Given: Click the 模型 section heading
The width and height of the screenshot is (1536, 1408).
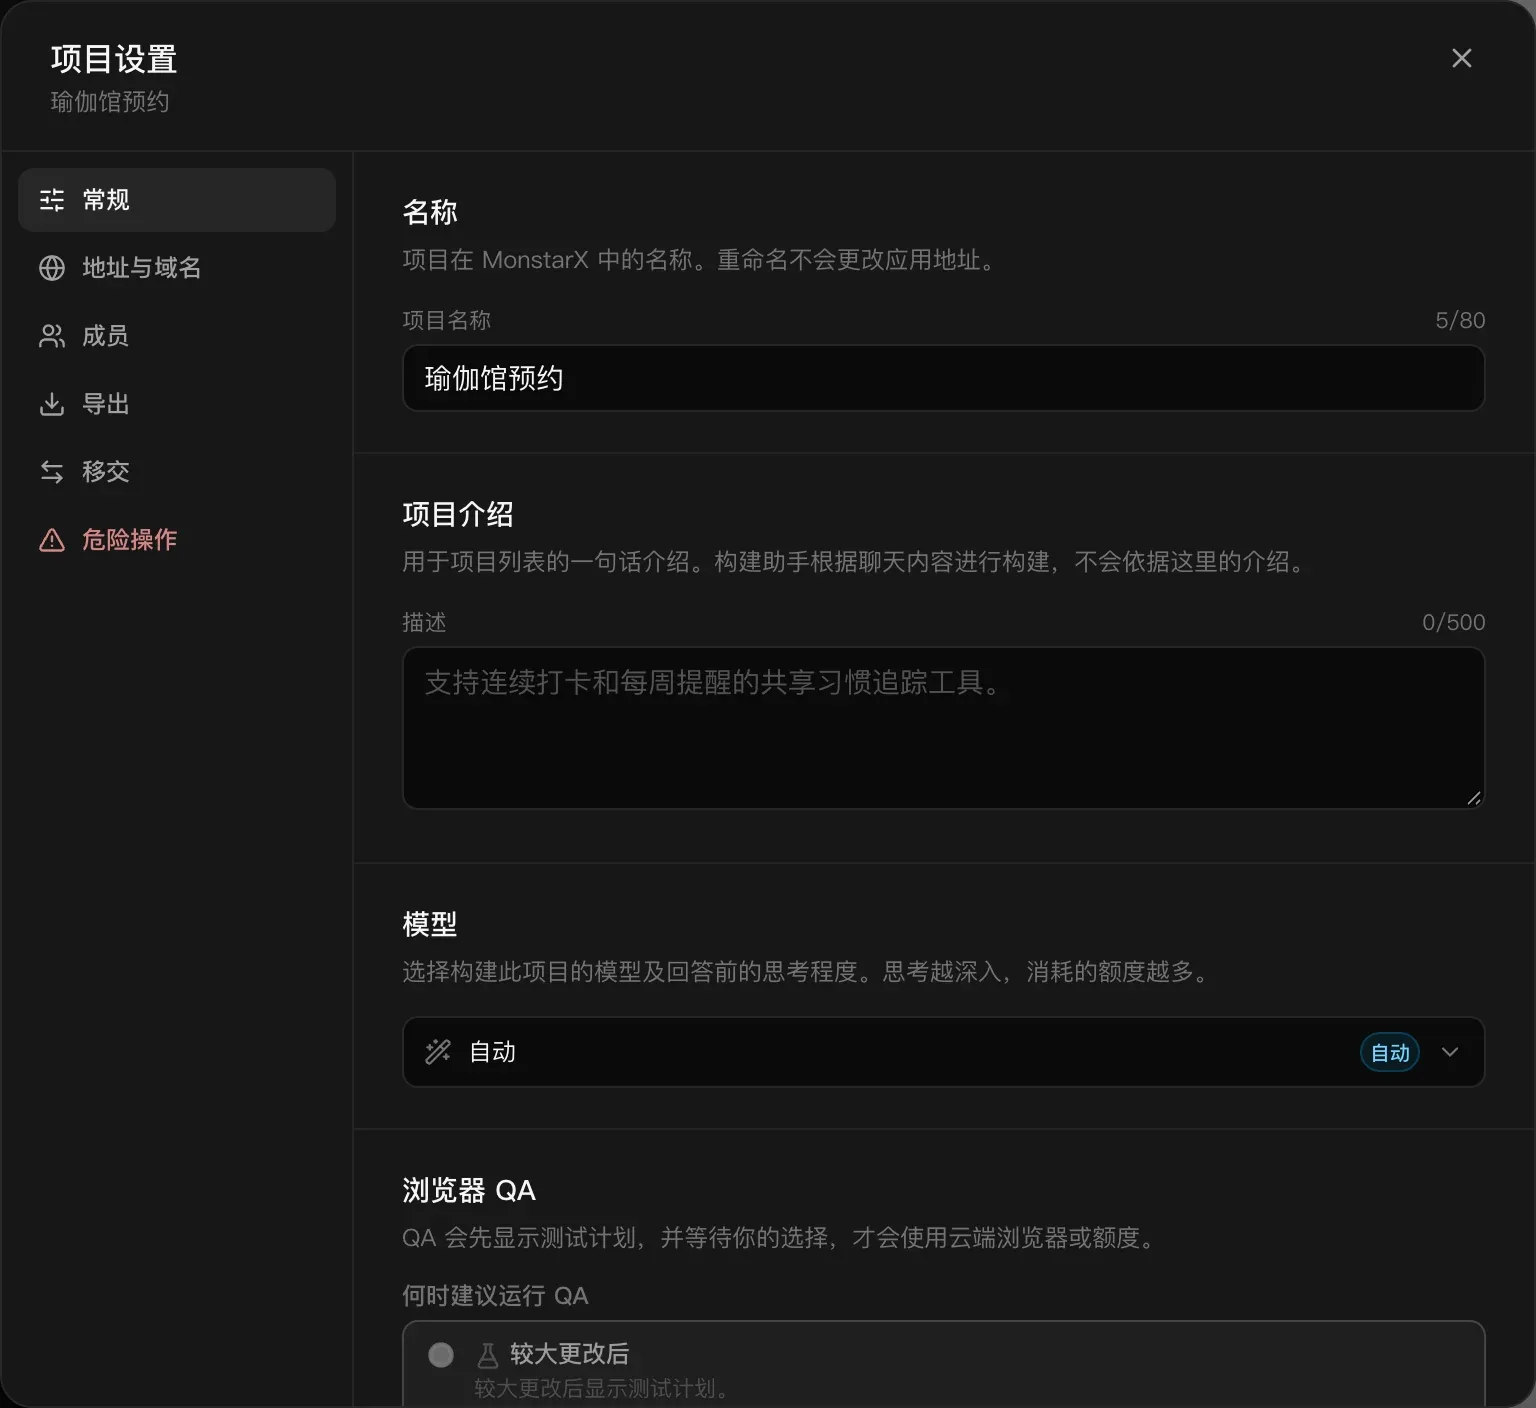Looking at the screenshot, I should click(430, 924).
